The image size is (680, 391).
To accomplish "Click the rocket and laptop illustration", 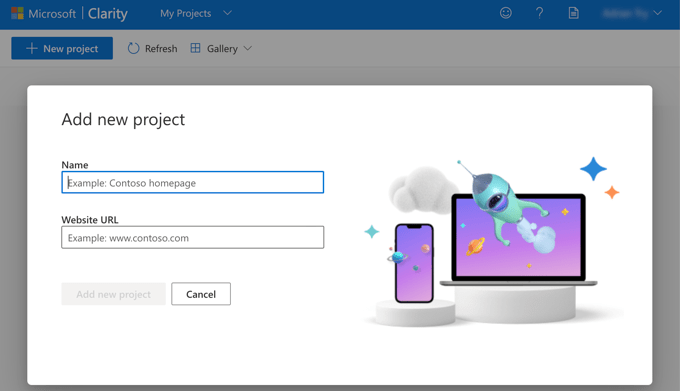I will pos(493,241).
